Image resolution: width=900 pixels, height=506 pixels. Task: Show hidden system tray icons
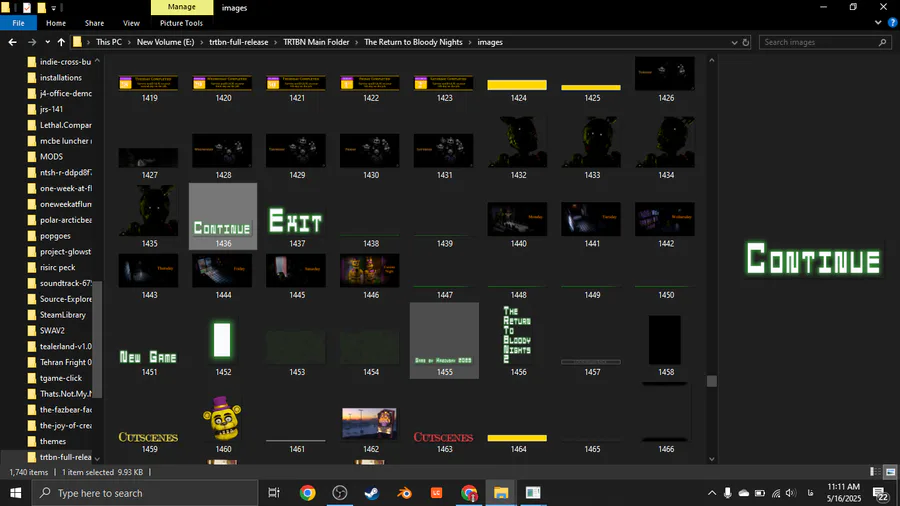pos(712,493)
